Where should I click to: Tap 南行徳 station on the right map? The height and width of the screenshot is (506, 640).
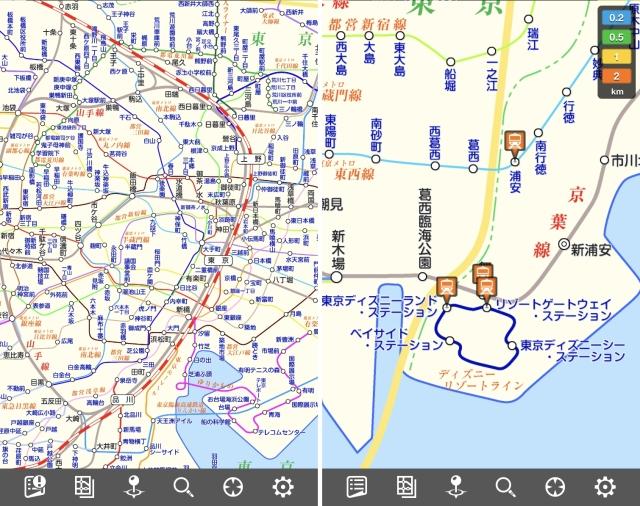pyautogui.click(x=541, y=158)
